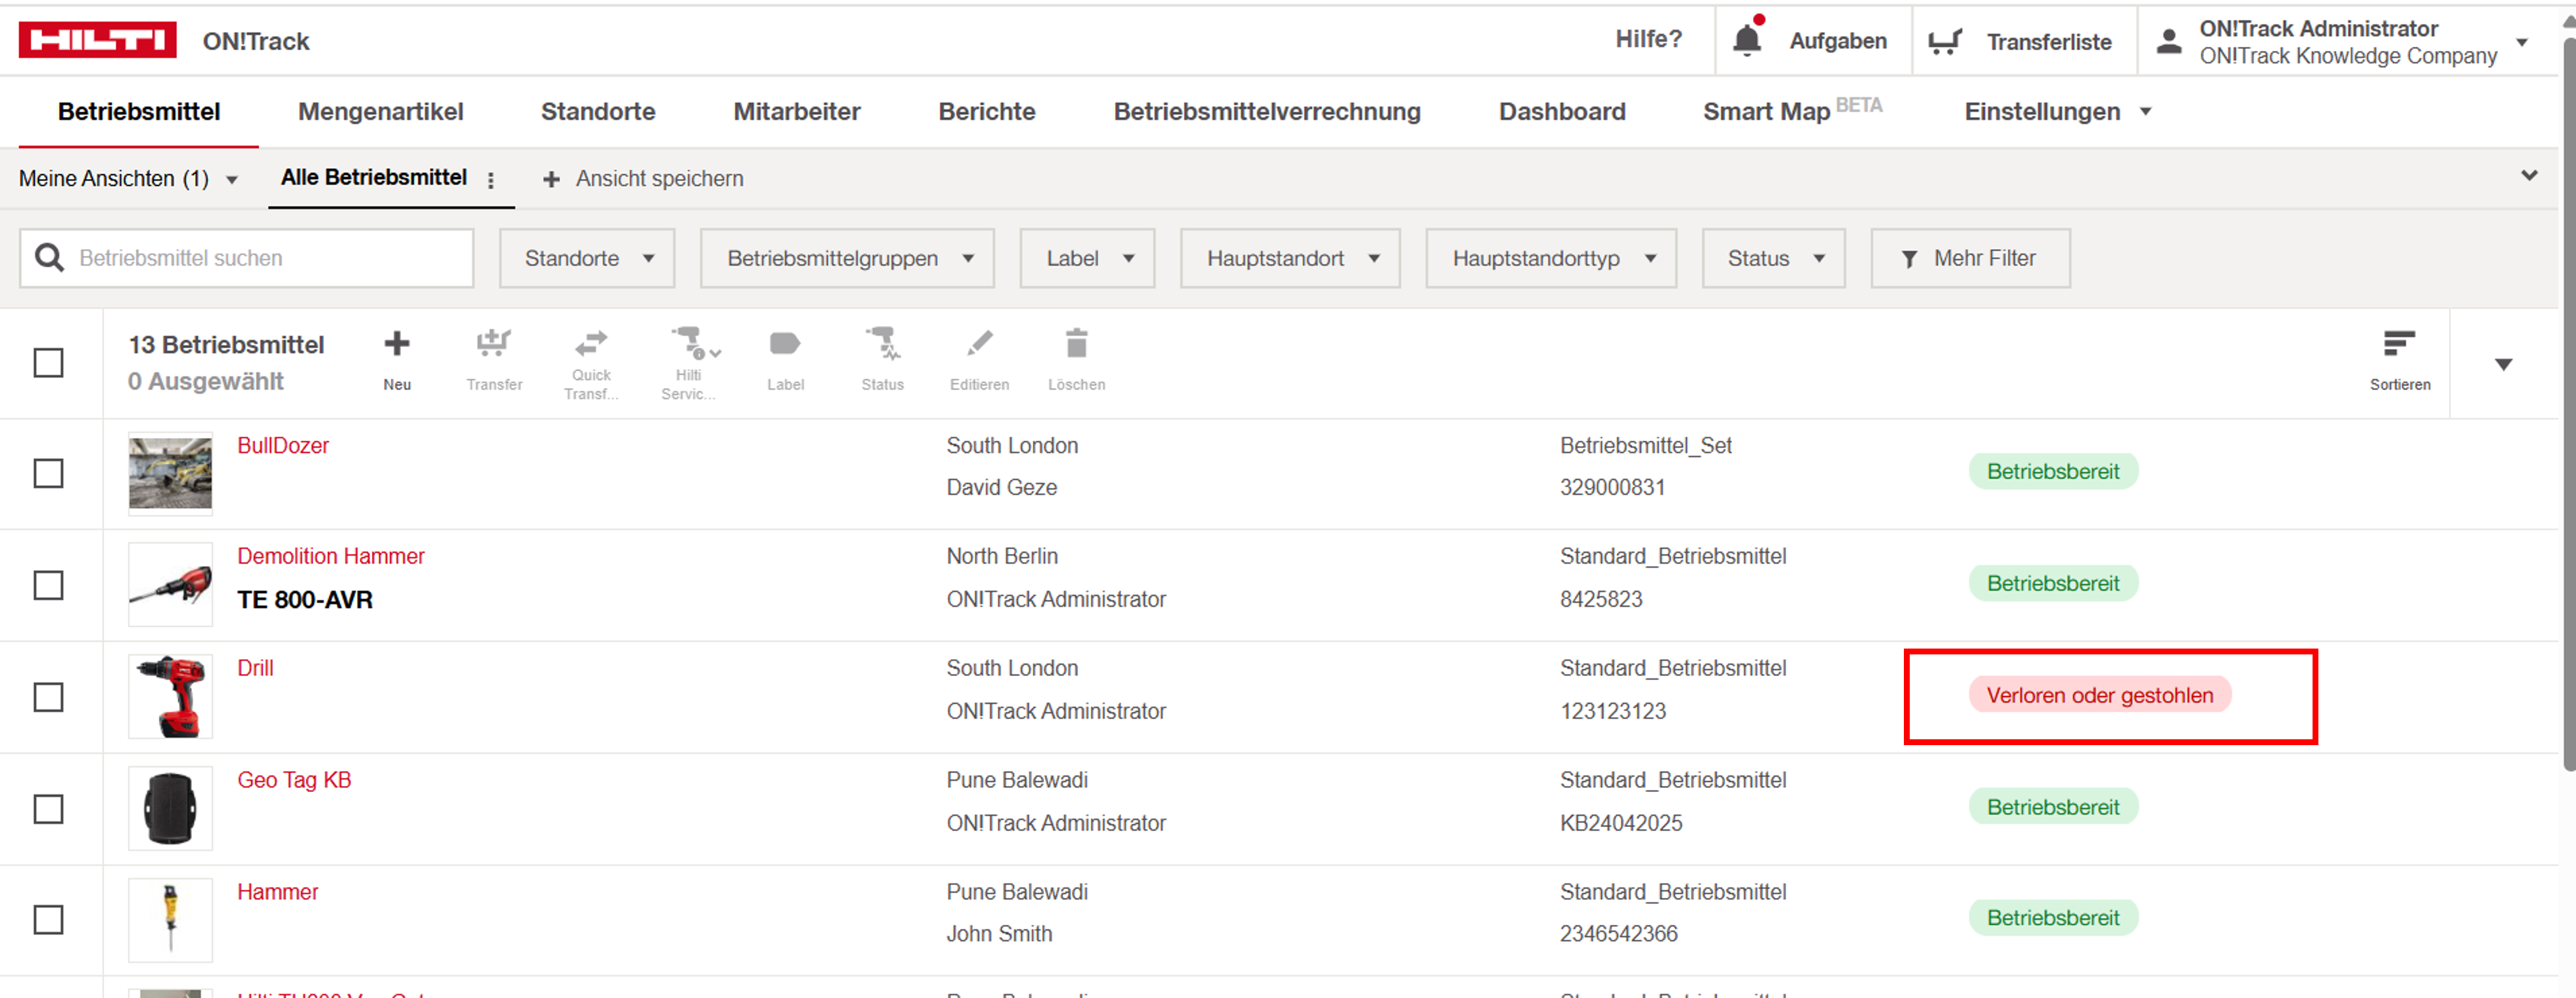Open Aufgaben notifications bell
Viewport: 2576px width, 998px height.
tap(1747, 41)
